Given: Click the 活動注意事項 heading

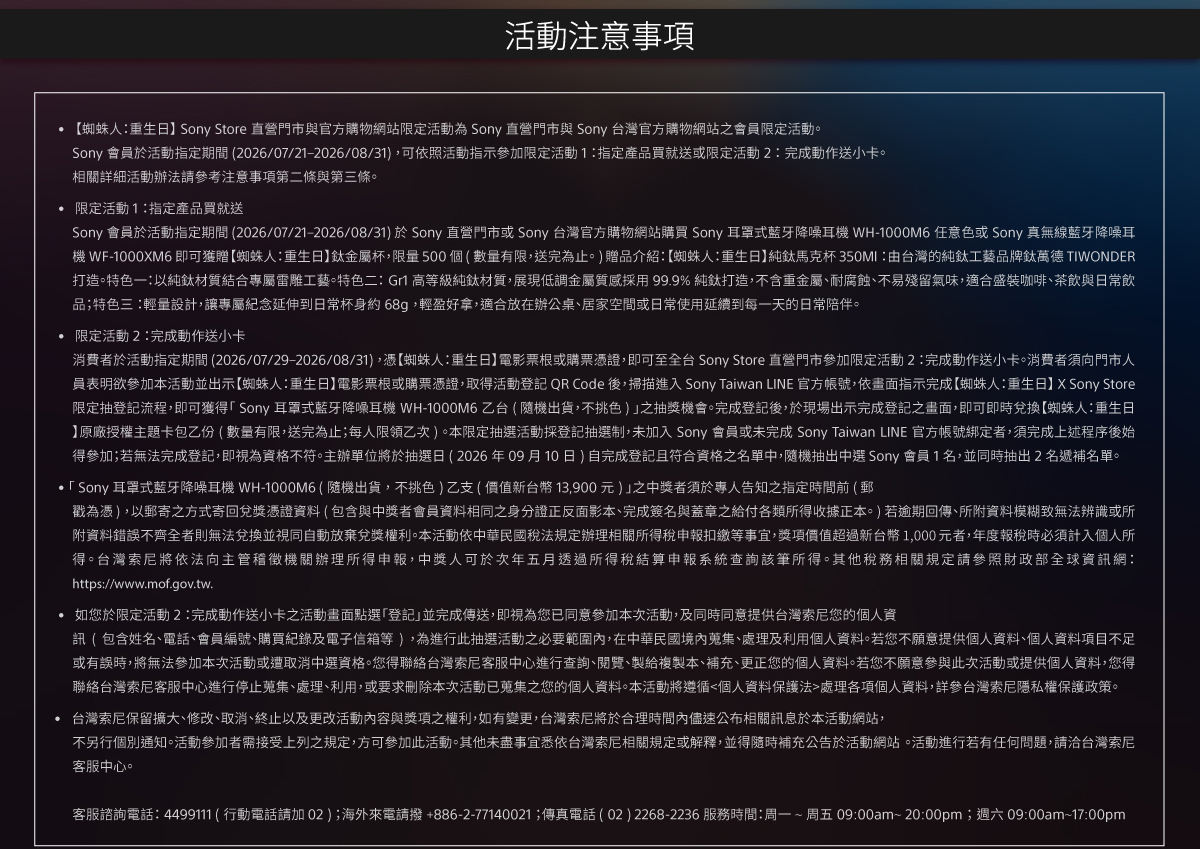Looking at the screenshot, I should coord(600,36).
